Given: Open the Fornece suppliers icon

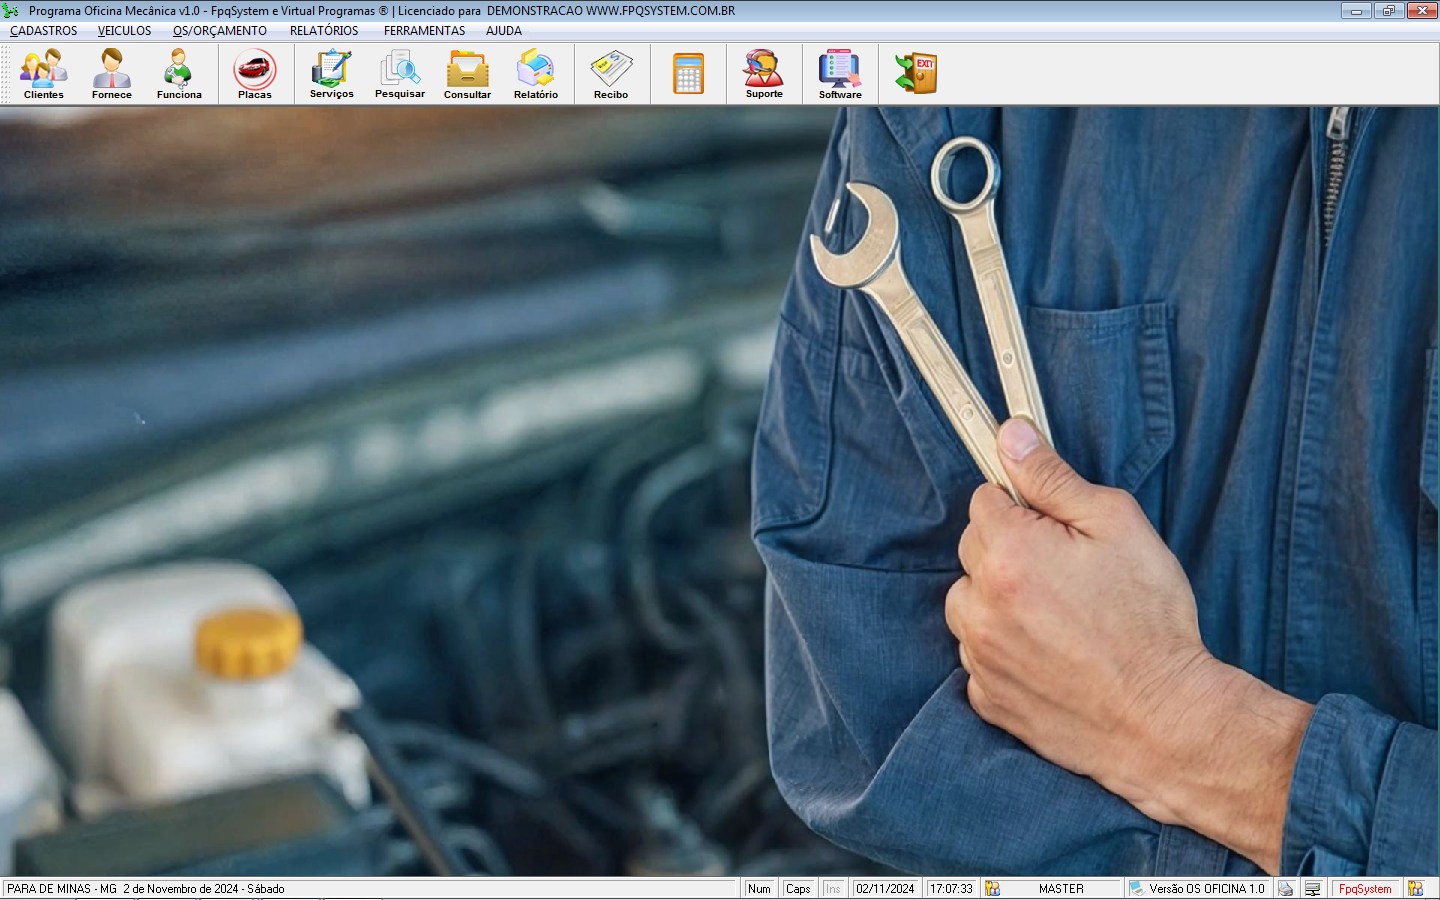Looking at the screenshot, I should tap(112, 74).
